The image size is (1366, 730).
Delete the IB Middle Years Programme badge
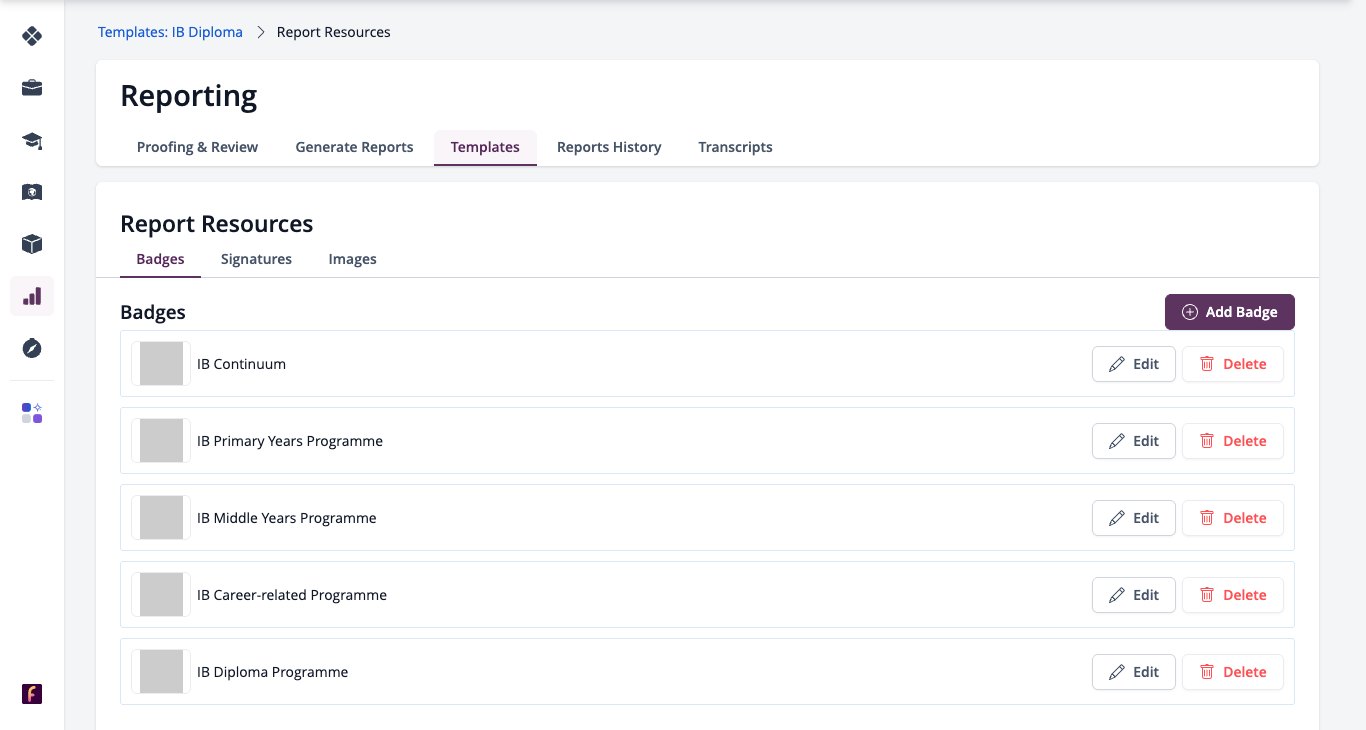pyautogui.click(x=1233, y=518)
